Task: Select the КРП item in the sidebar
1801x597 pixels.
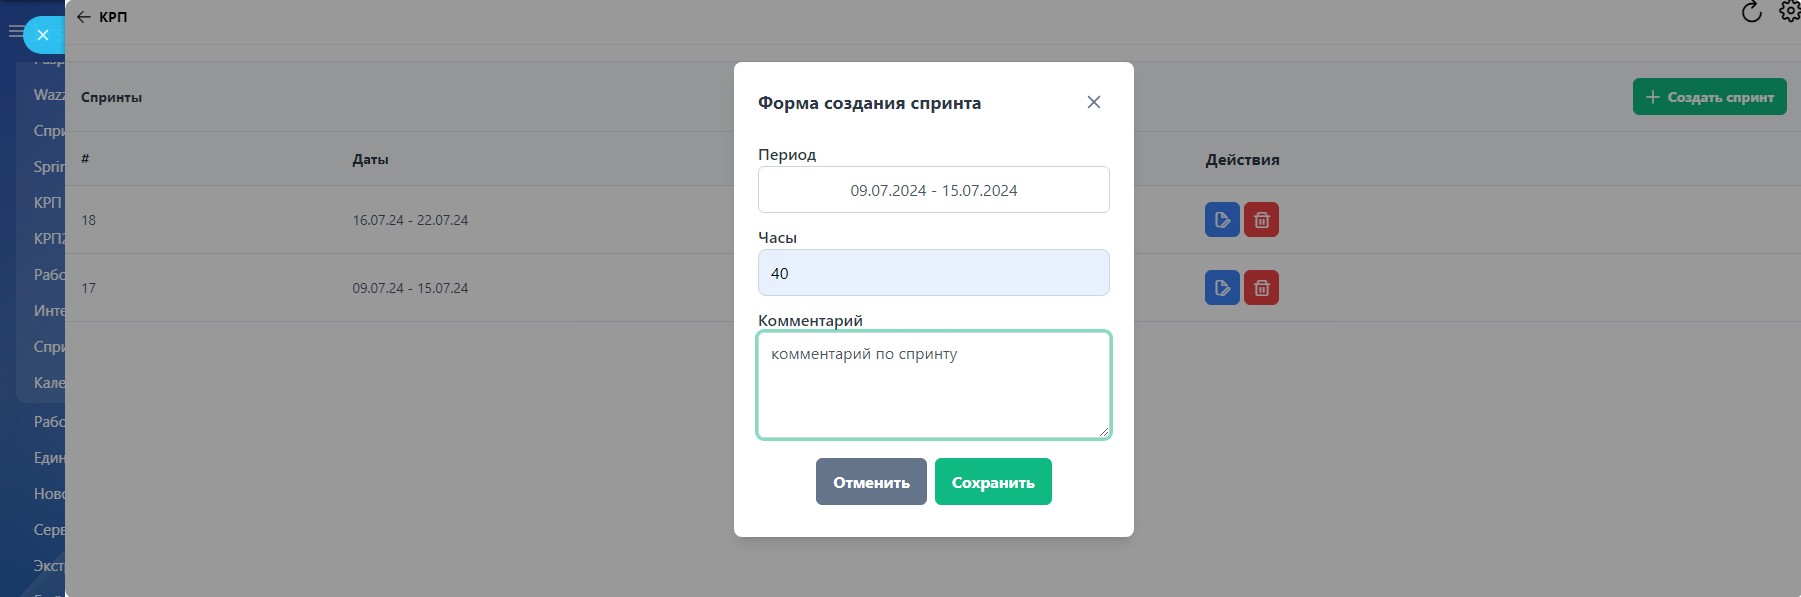Action: 47,203
